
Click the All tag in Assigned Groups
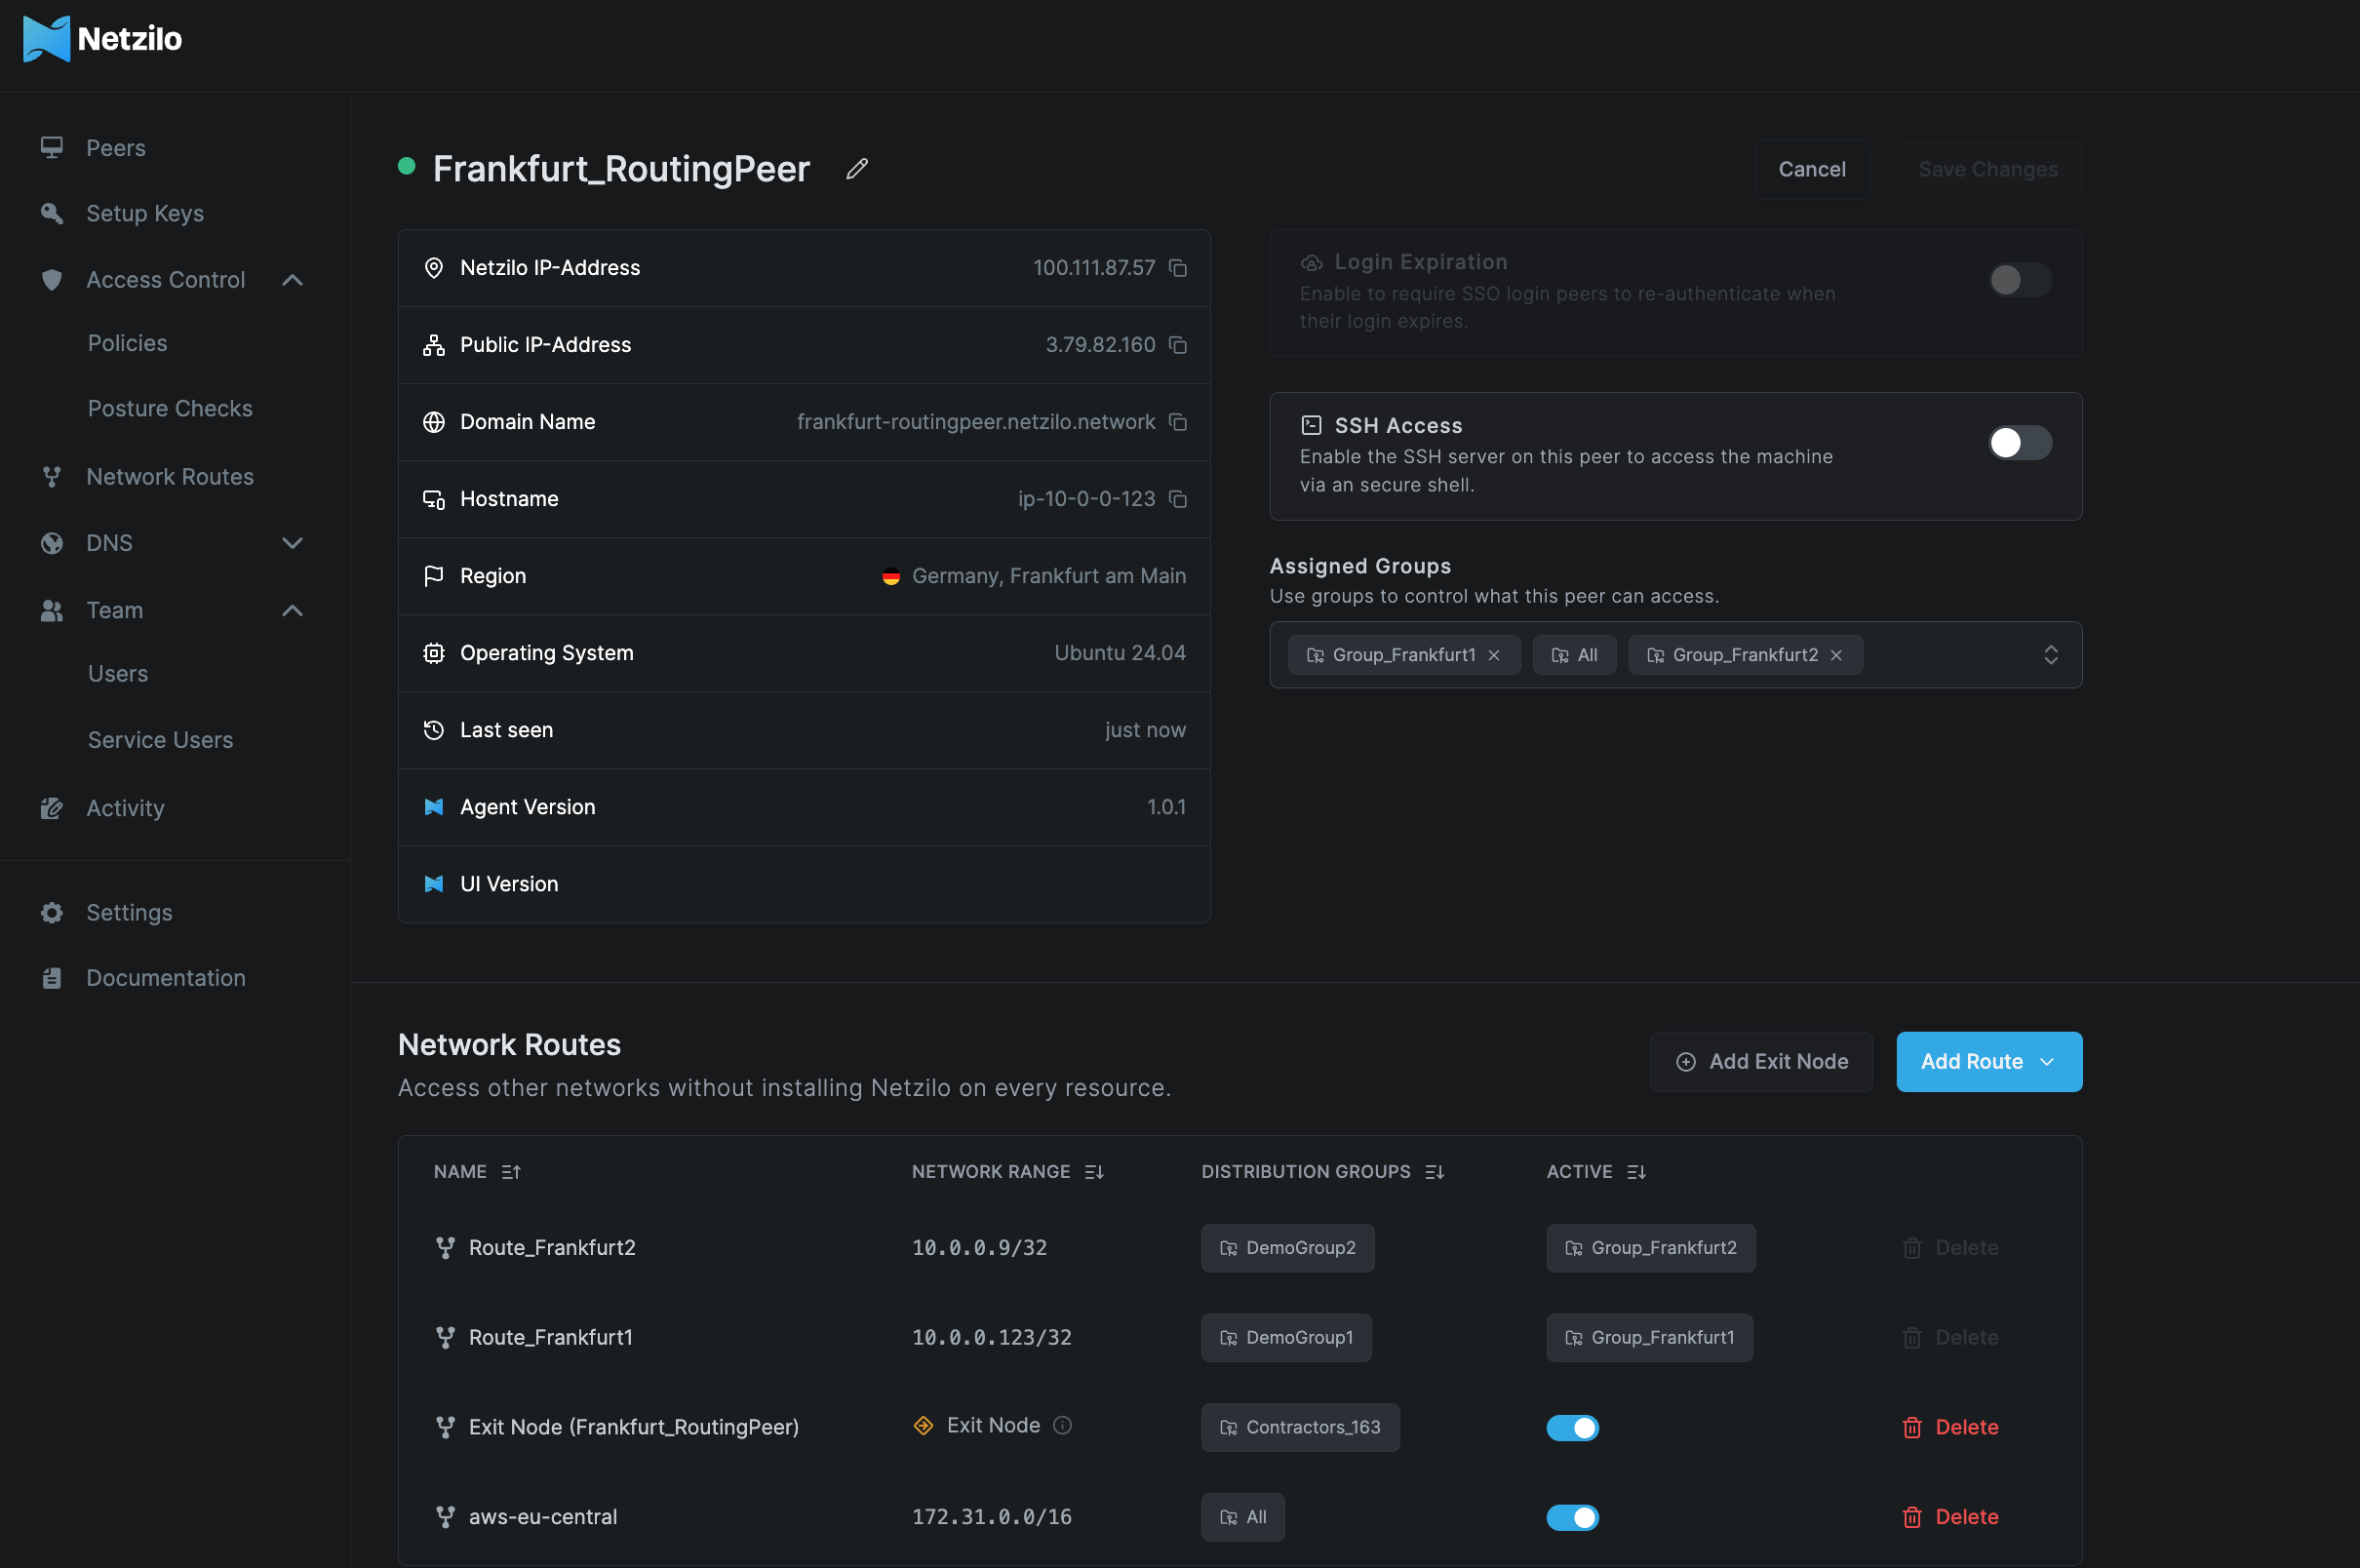[x=1574, y=655]
